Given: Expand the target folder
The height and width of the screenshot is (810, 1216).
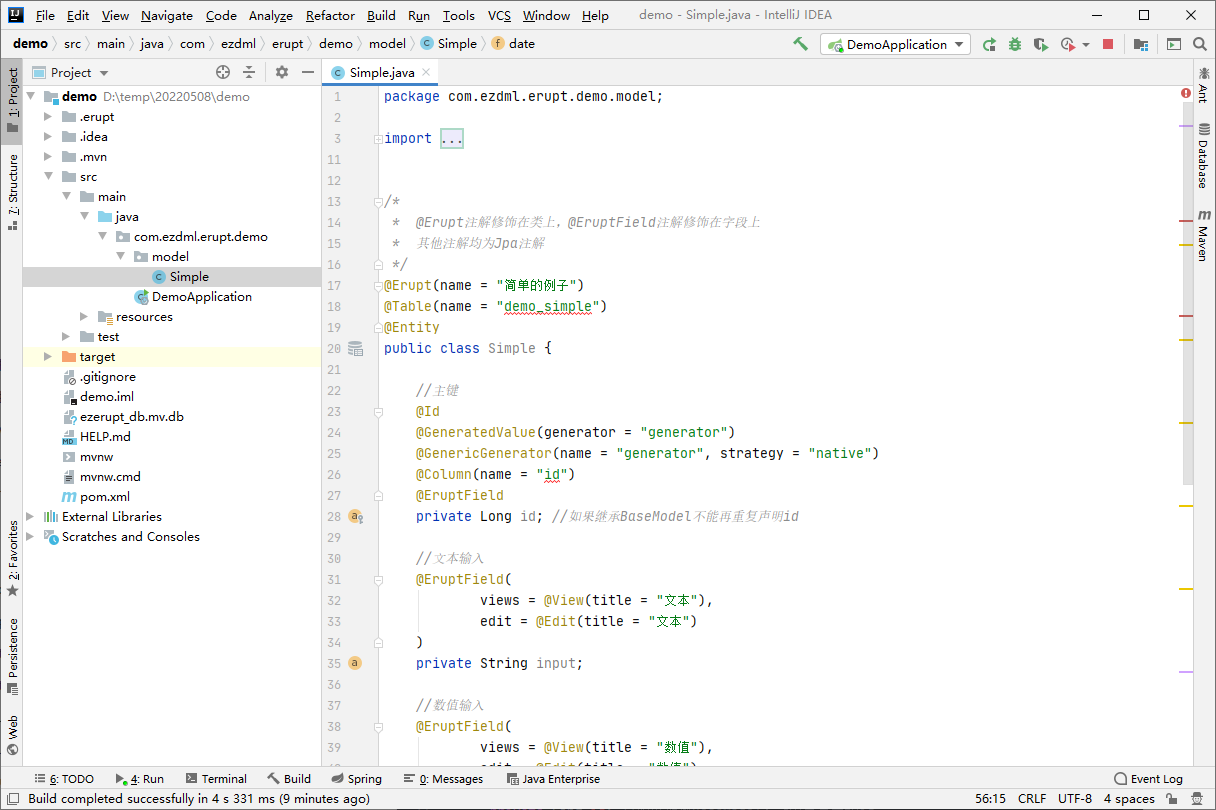Looking at the screenshot, I should (48, 357).
